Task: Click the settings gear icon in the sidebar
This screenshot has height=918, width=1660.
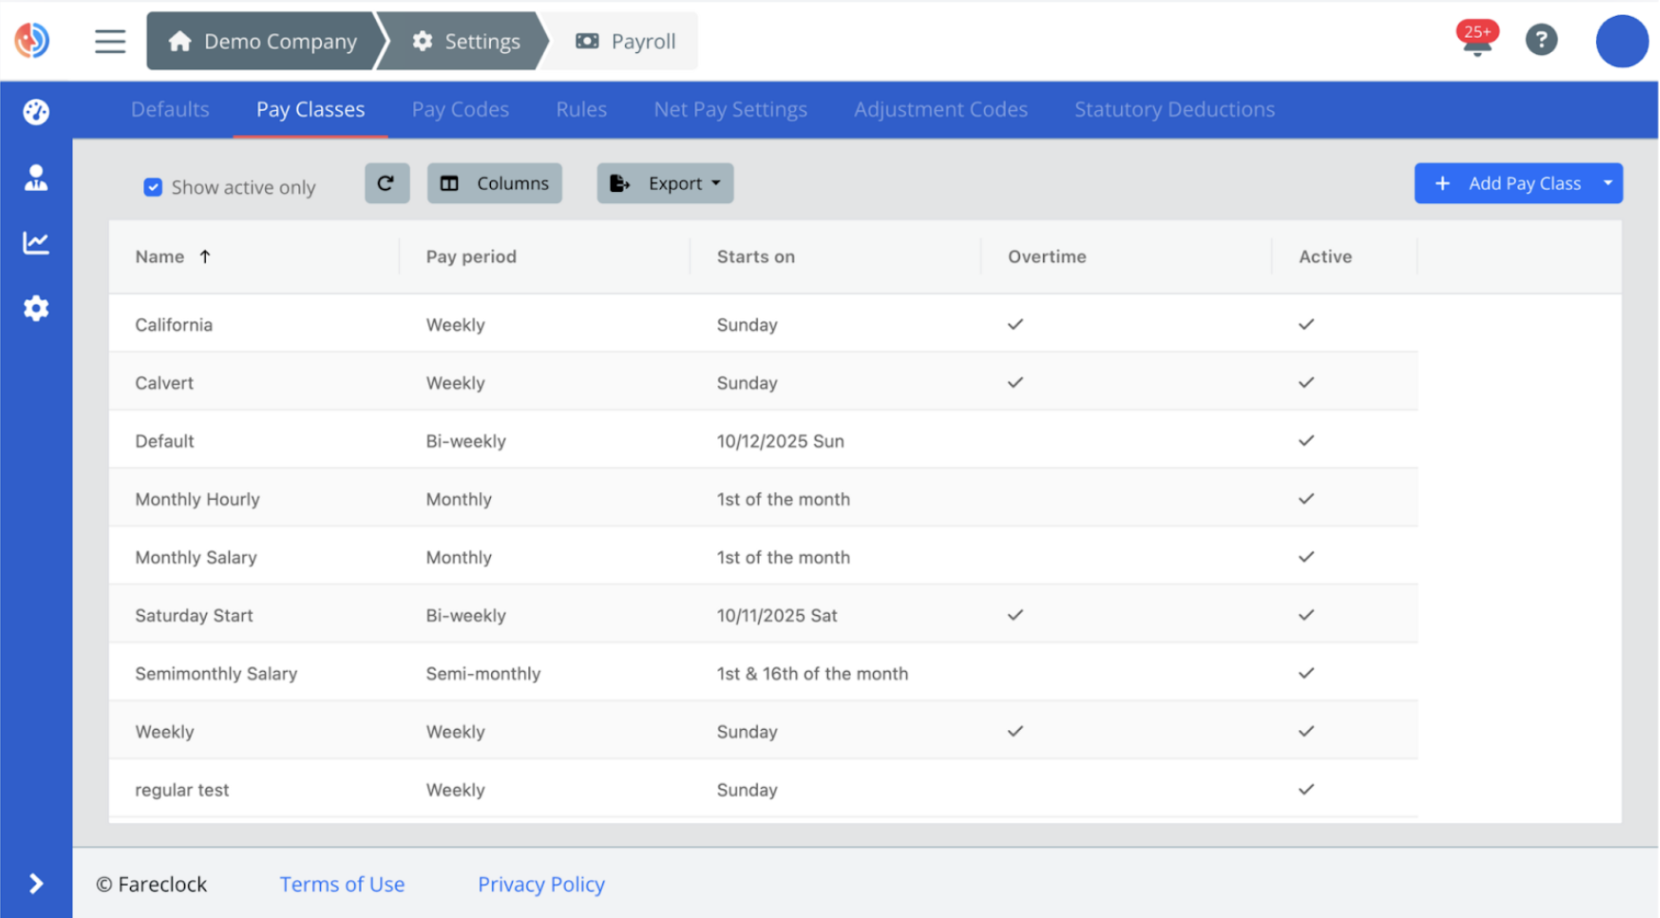Action: pos(36,308)
